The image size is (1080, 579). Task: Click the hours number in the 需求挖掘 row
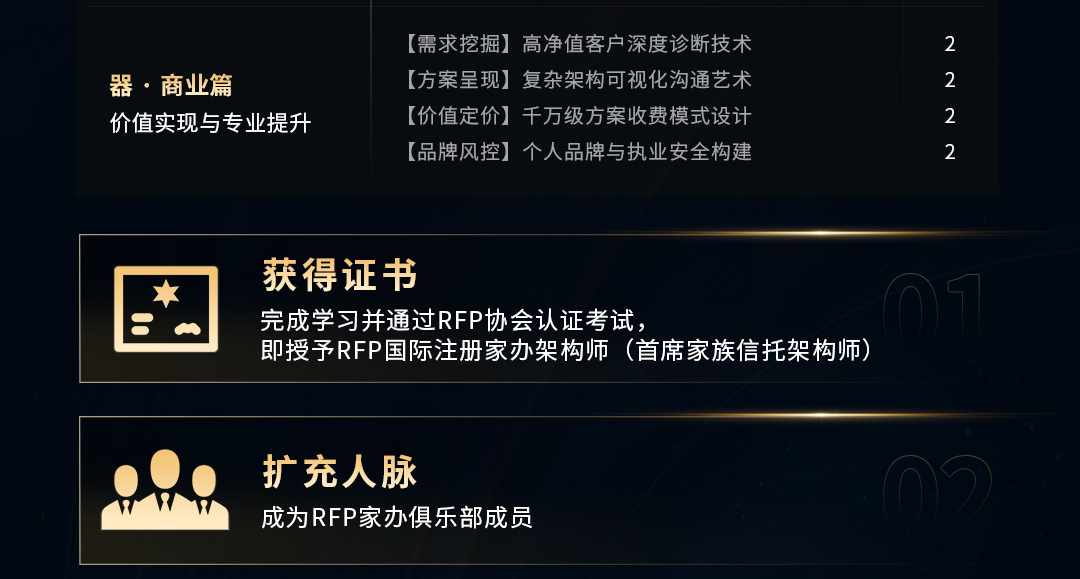(950, 44)
